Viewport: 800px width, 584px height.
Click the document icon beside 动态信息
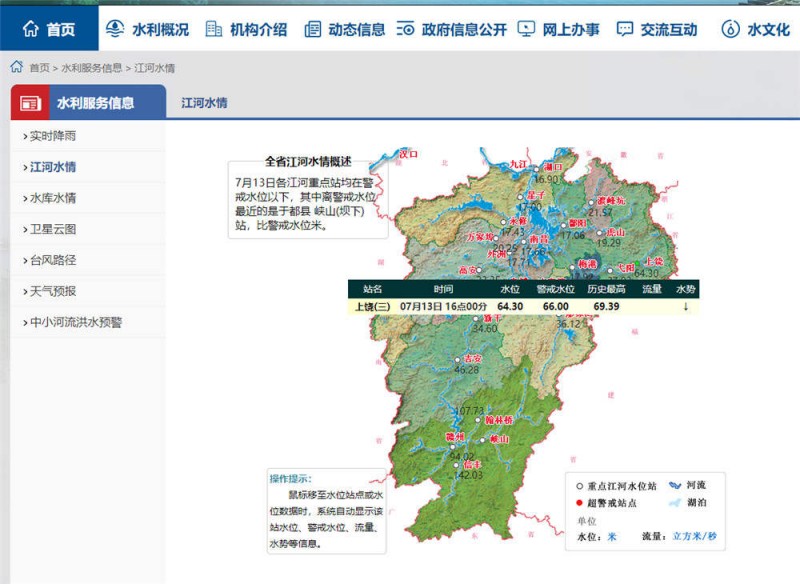[x=315, y=26]
